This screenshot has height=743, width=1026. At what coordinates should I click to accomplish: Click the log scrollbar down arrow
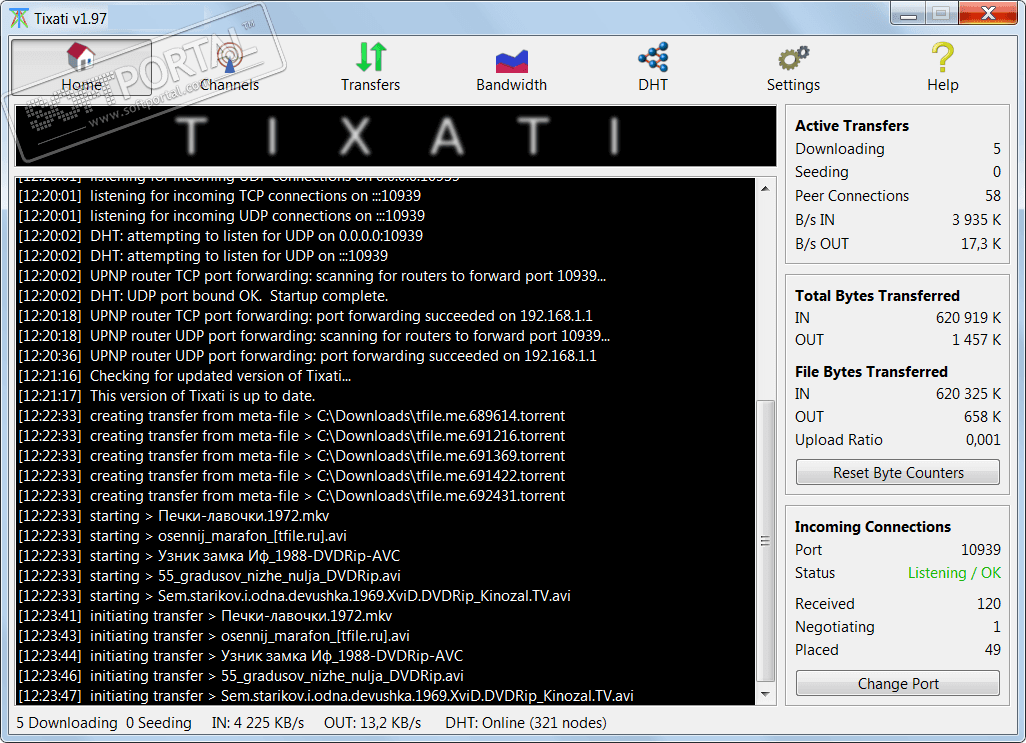(765, 695)
